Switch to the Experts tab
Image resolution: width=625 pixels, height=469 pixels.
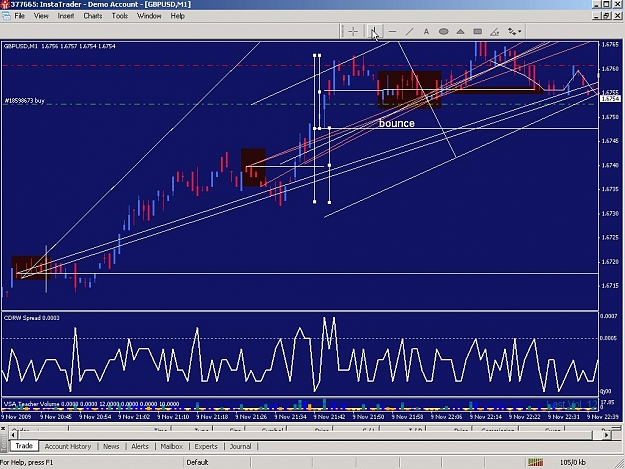[206, 446]
